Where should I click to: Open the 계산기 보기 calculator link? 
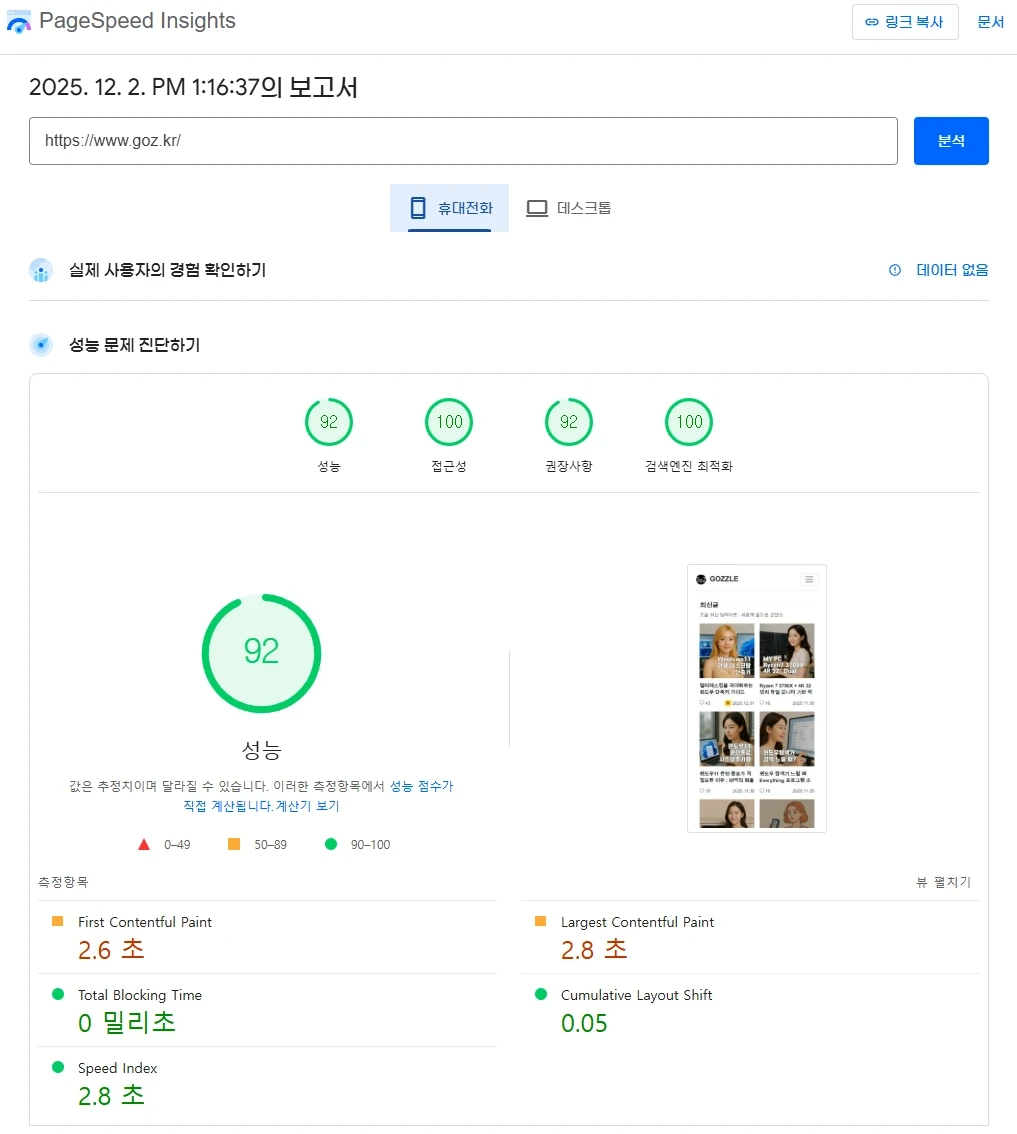pos(307,806)
